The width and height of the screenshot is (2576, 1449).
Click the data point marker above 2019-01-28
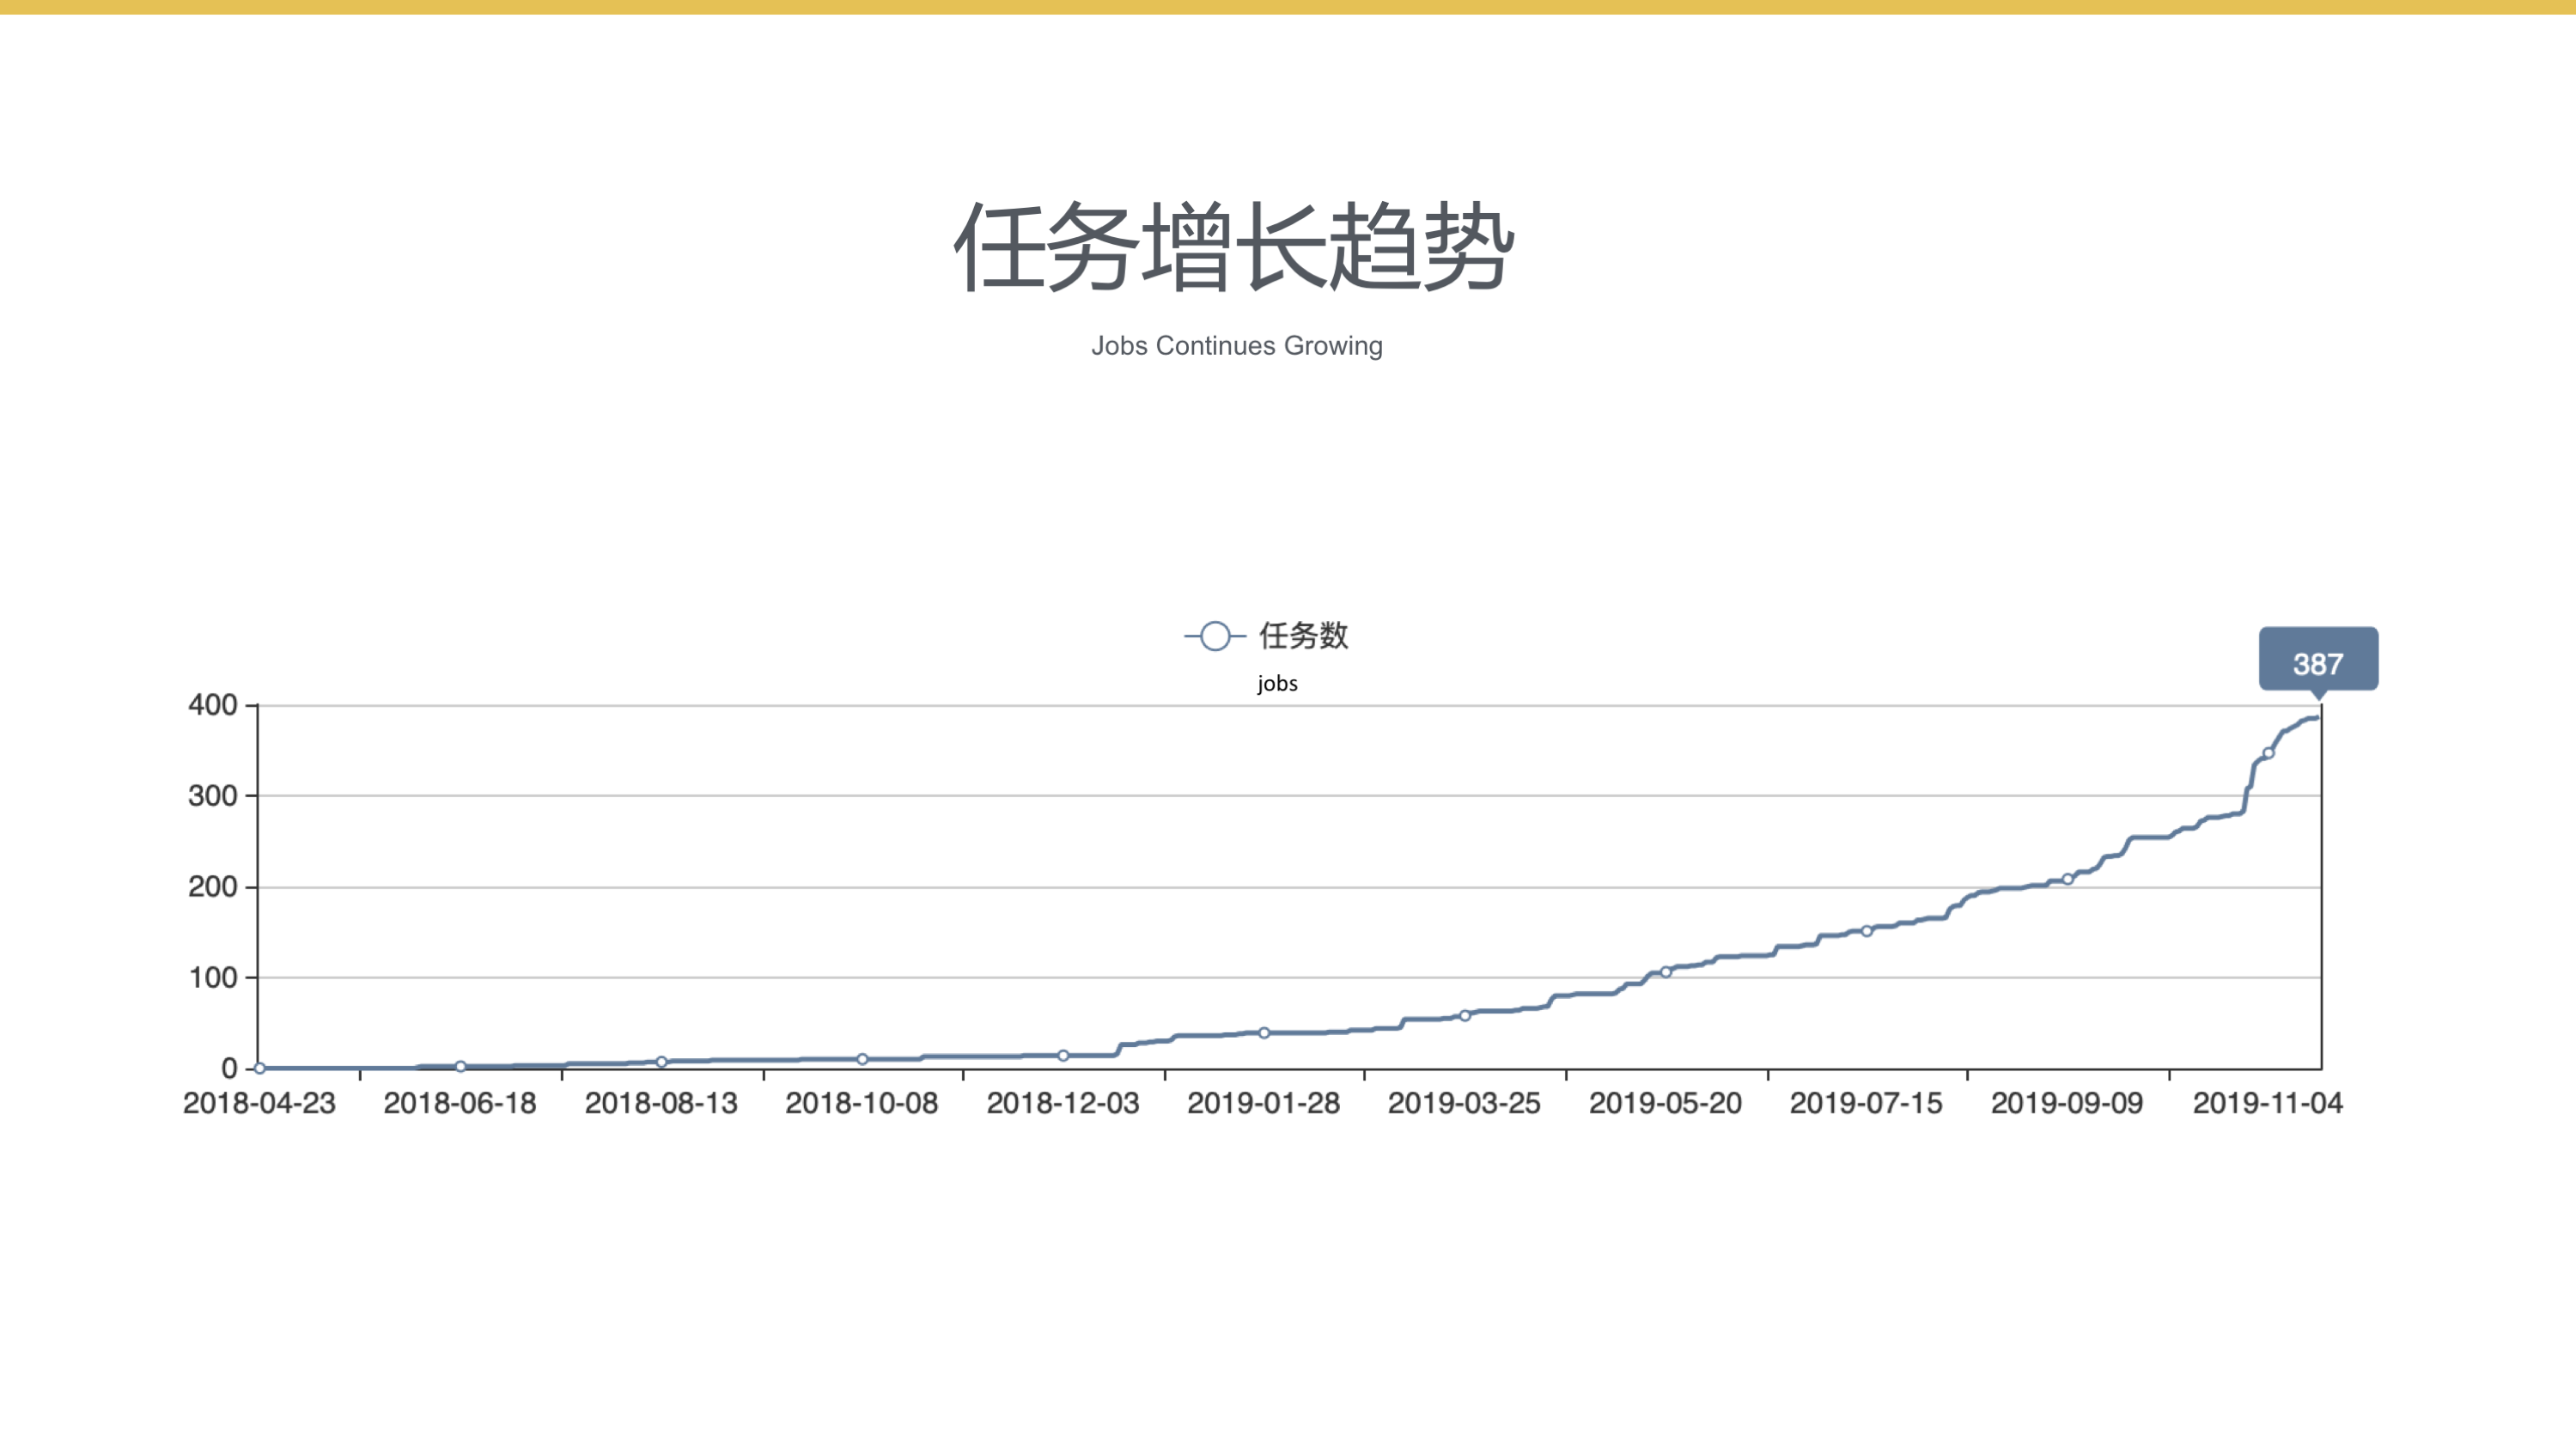point(1264,1033)
